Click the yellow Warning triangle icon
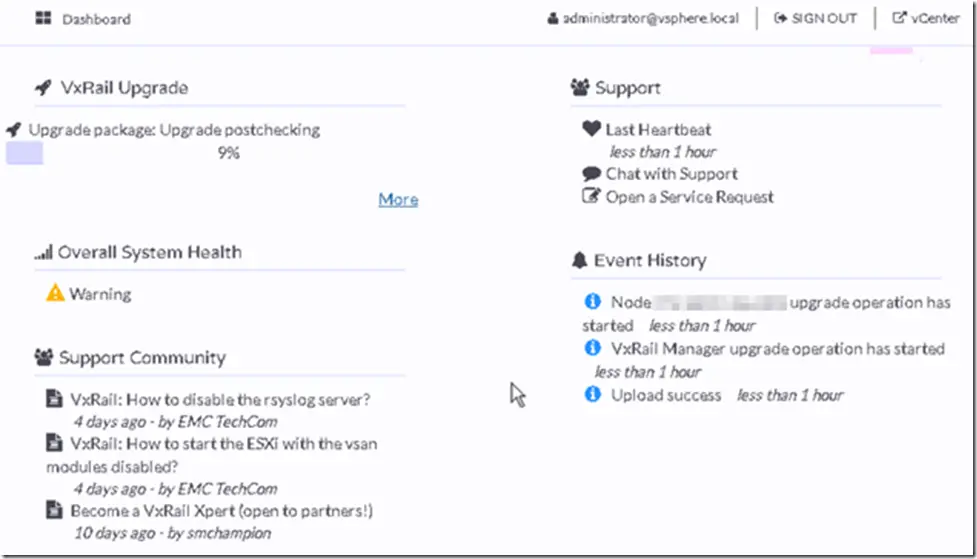977x559 pixels. click(x=55, y=292)
